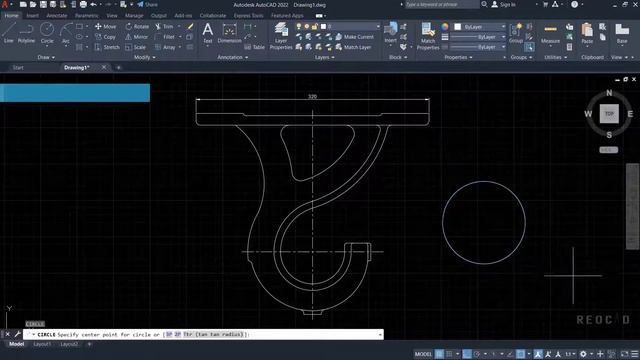Click Make Current layer button

tap(354, 37)
